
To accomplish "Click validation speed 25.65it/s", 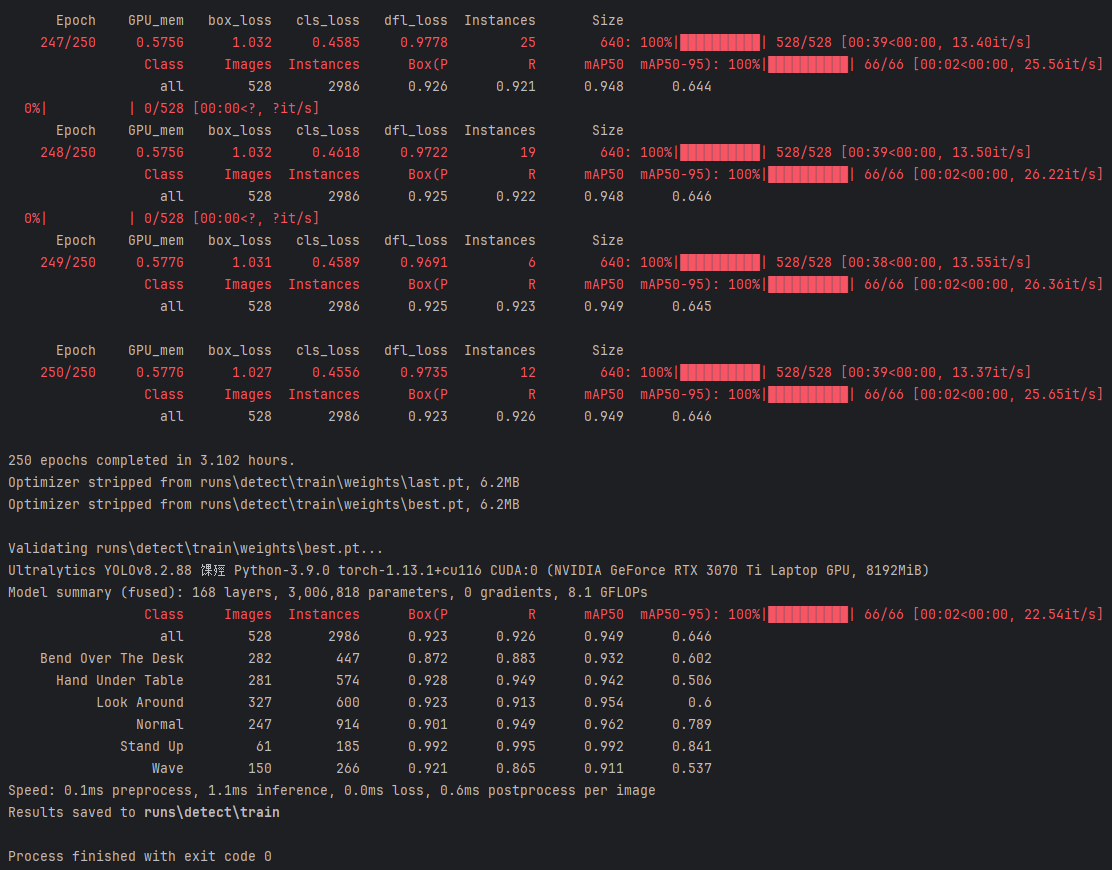I will tap(1060, 394).
